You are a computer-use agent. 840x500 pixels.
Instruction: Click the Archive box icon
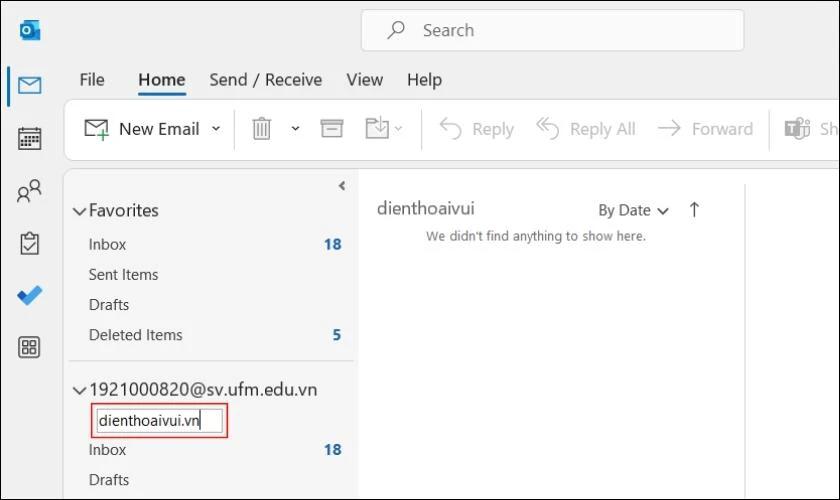point(332,129)
